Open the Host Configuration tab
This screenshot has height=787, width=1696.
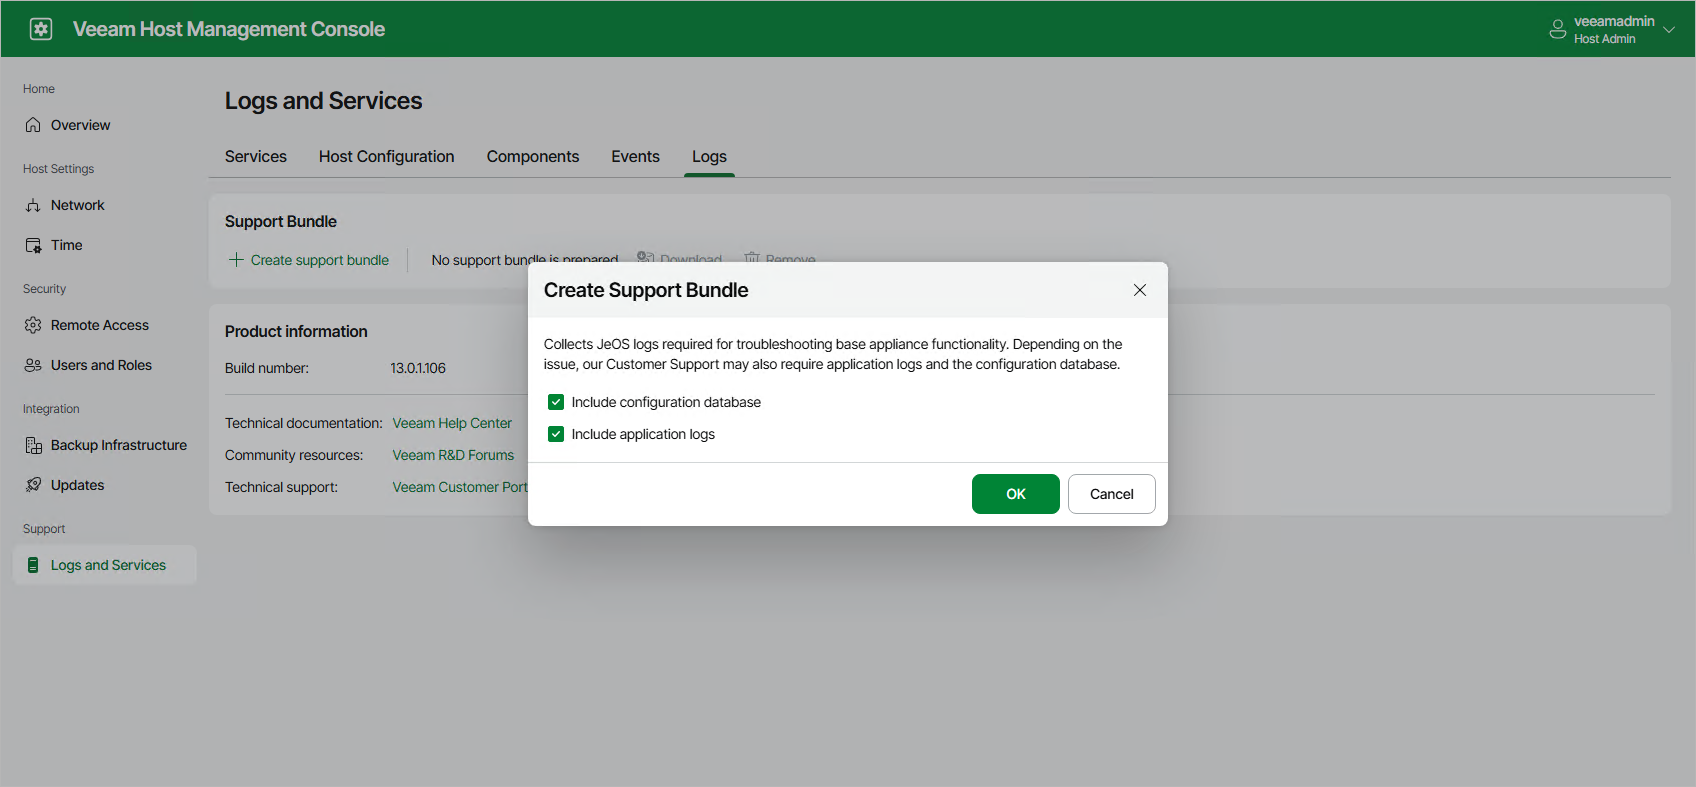[x=387, y=157]
